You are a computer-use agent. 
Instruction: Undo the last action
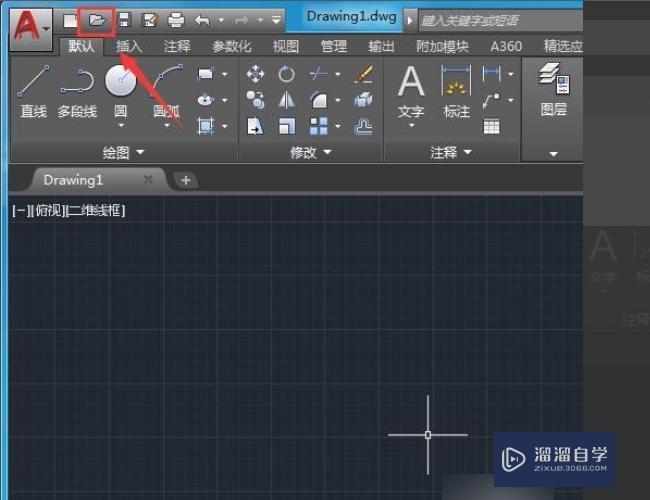(x=202, y=20)
